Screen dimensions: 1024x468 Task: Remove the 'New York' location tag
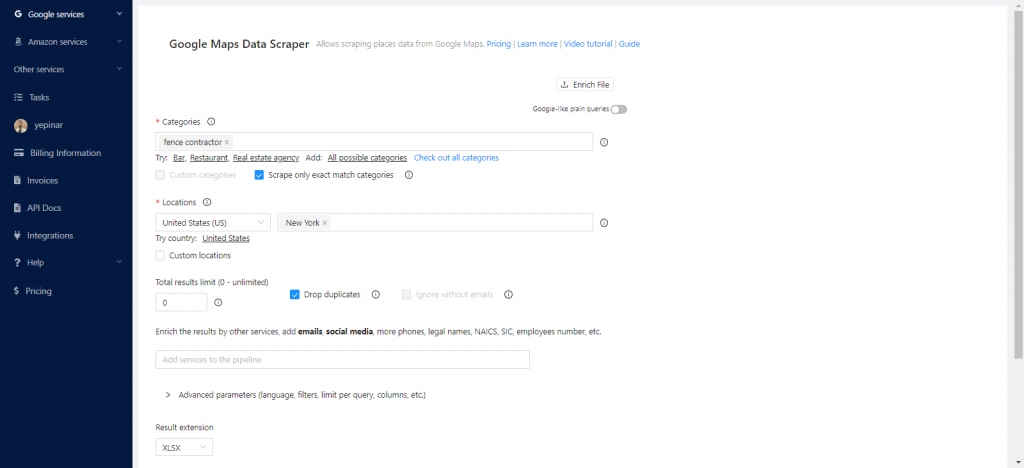point(325,223)
